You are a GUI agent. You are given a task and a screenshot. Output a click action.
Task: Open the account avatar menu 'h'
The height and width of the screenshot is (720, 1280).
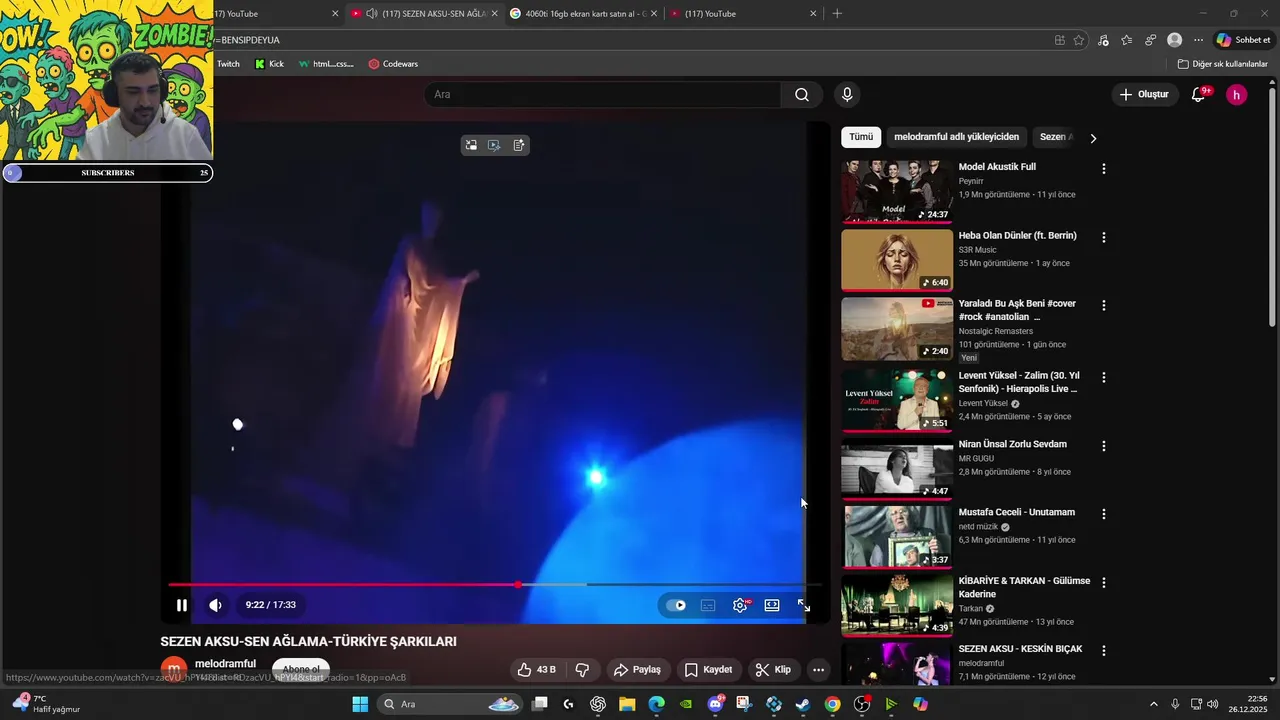1237,95
